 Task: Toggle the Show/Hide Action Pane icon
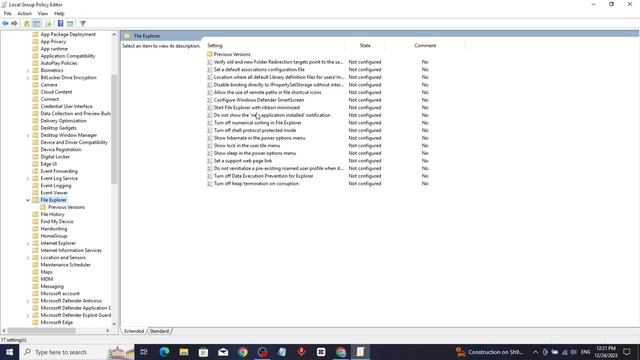70,24
